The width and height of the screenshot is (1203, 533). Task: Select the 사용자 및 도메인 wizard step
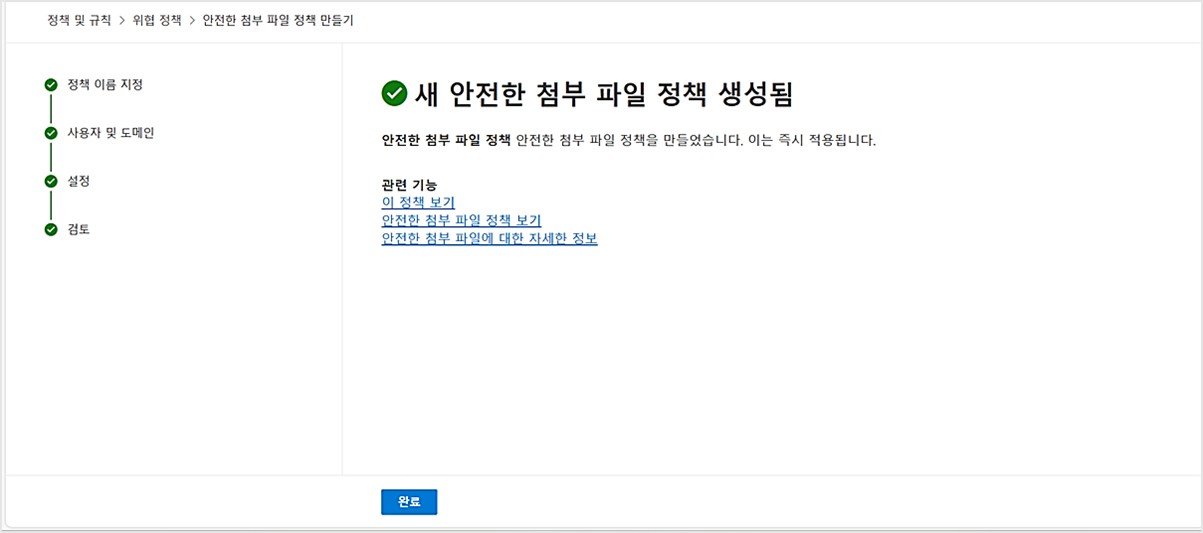(x=110, y=133)
